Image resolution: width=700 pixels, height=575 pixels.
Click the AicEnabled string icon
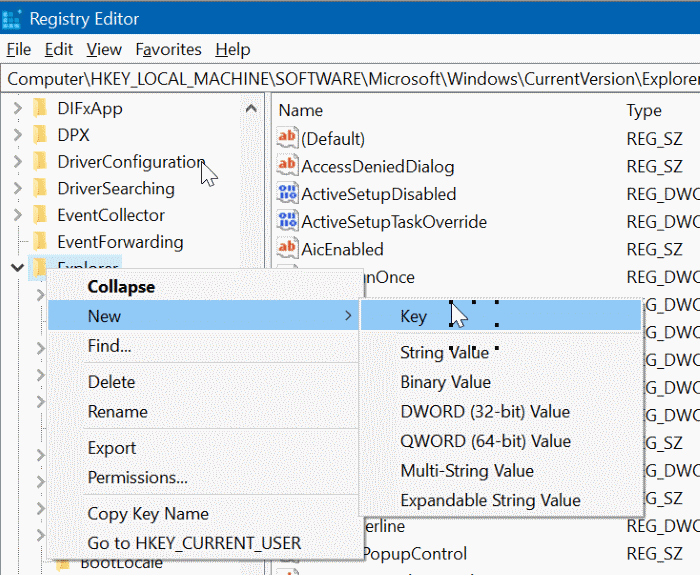[x=287, y=249]
